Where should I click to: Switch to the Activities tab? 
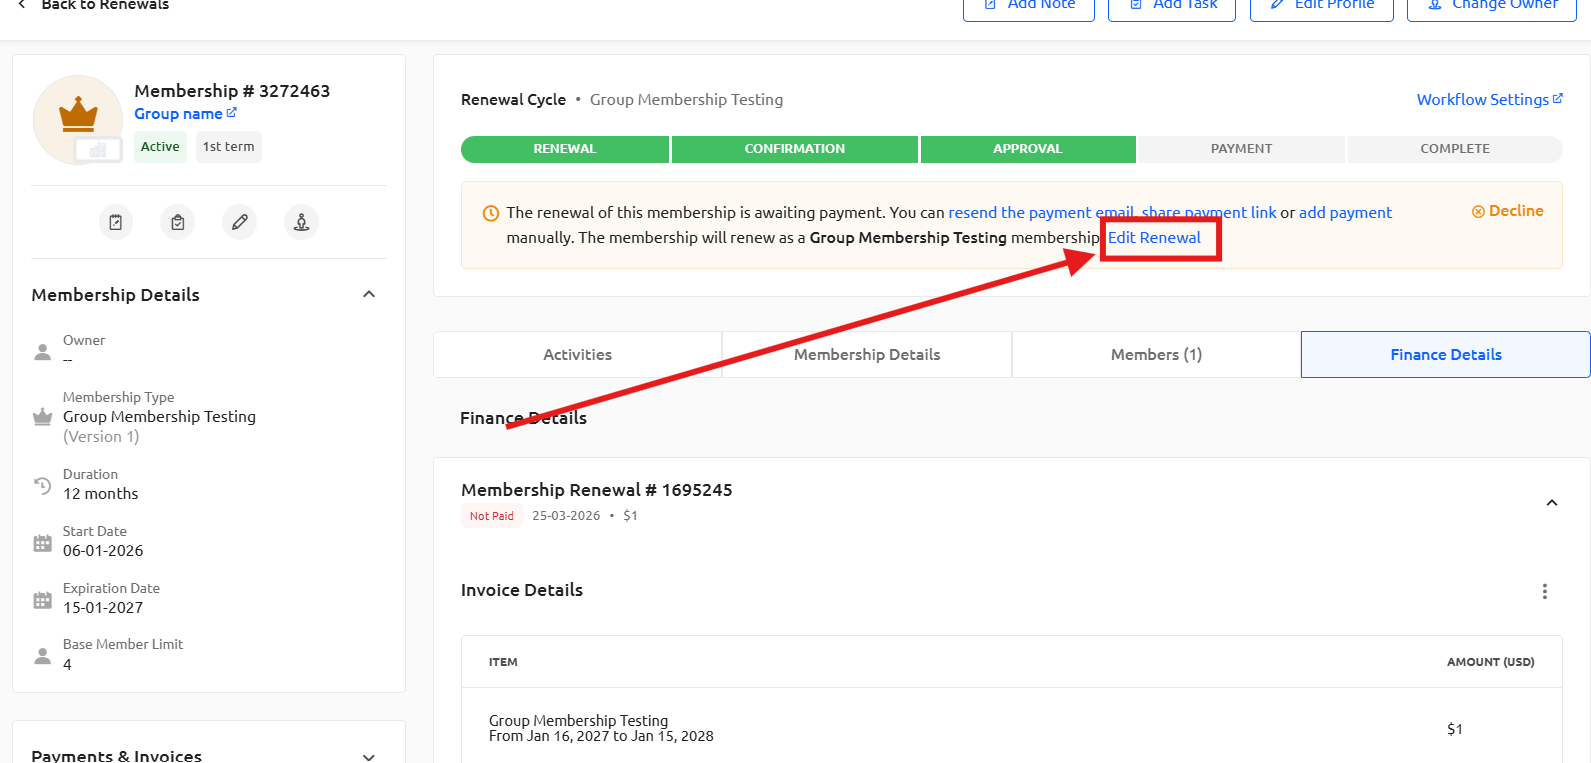(x=577, y=355)
